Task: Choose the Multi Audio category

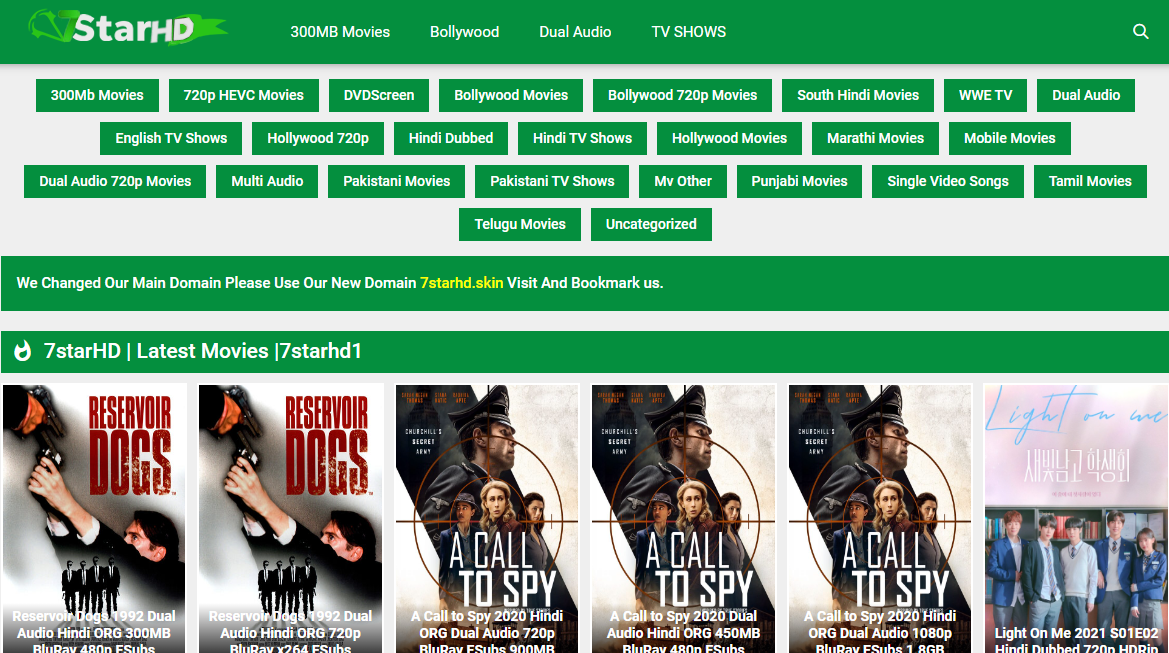Action: click(x=267, y=181)
